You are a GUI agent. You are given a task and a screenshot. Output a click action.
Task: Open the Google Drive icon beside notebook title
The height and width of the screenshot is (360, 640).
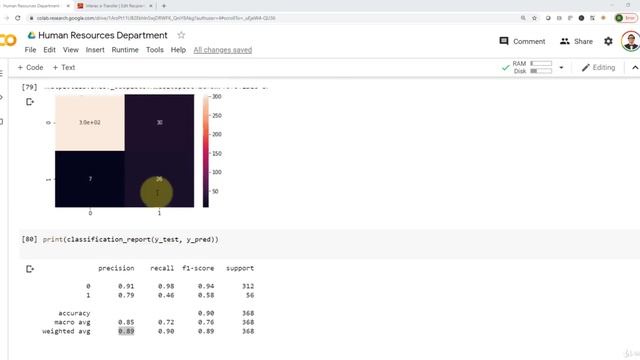(x=31, y=36)
